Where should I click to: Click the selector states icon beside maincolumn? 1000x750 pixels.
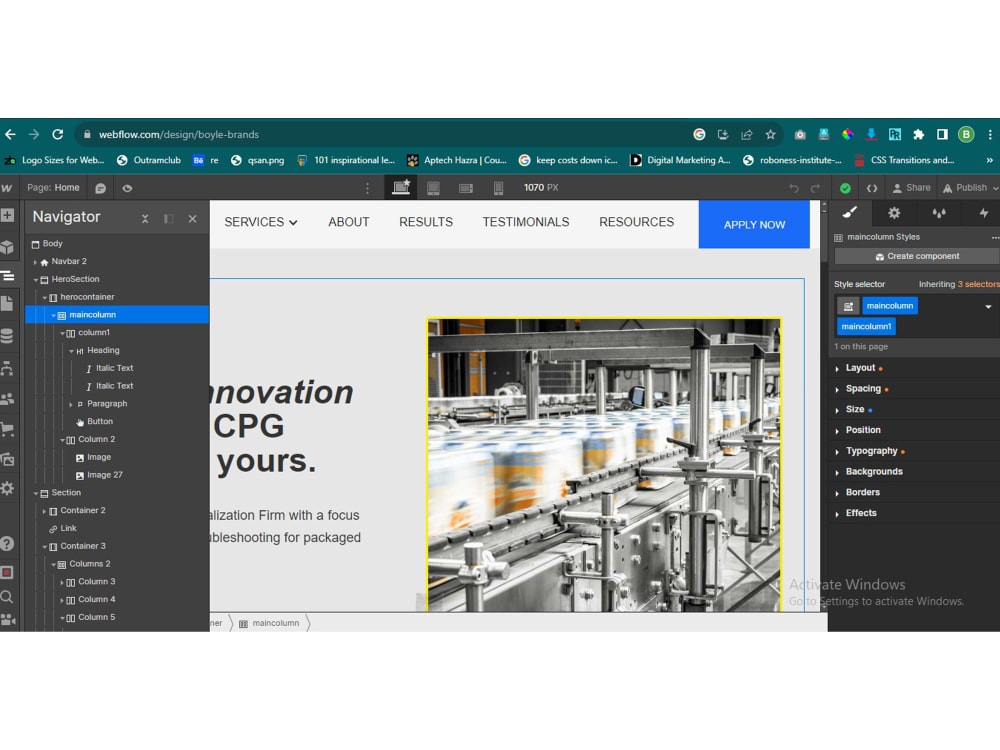(x=848, y=306)
